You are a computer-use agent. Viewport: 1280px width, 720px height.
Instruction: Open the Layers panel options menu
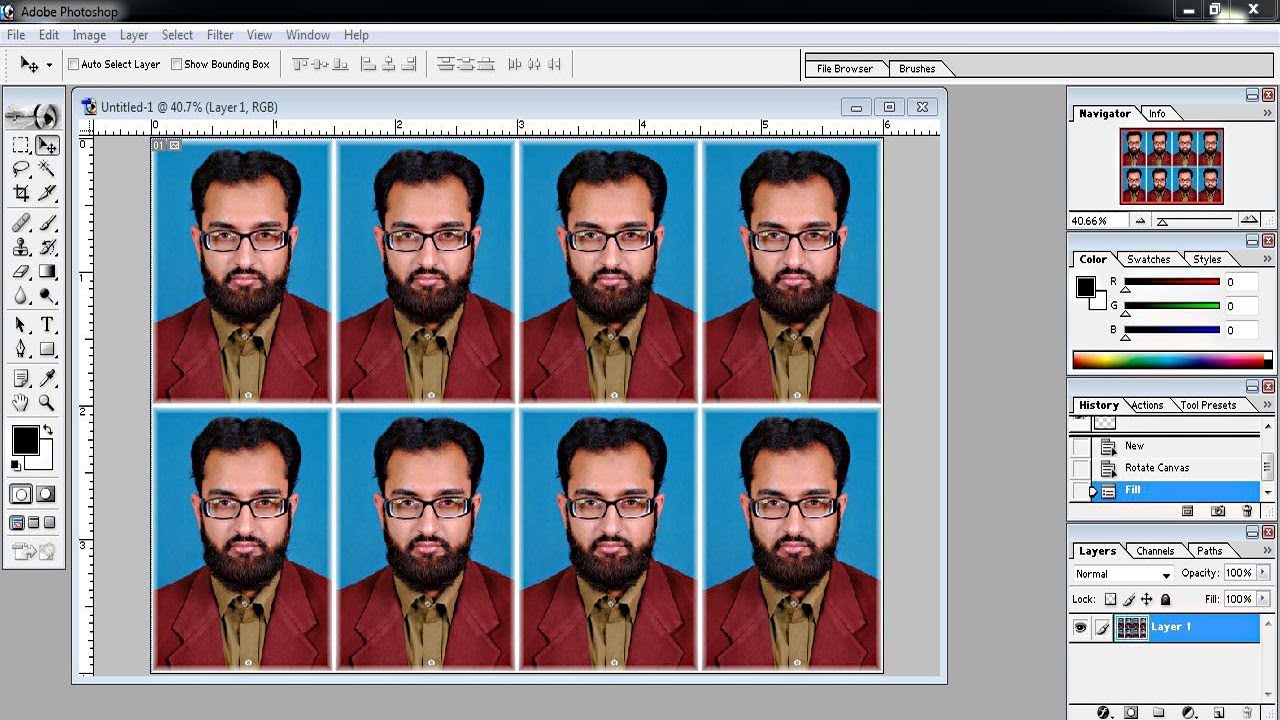click(x=1268, y=550)
